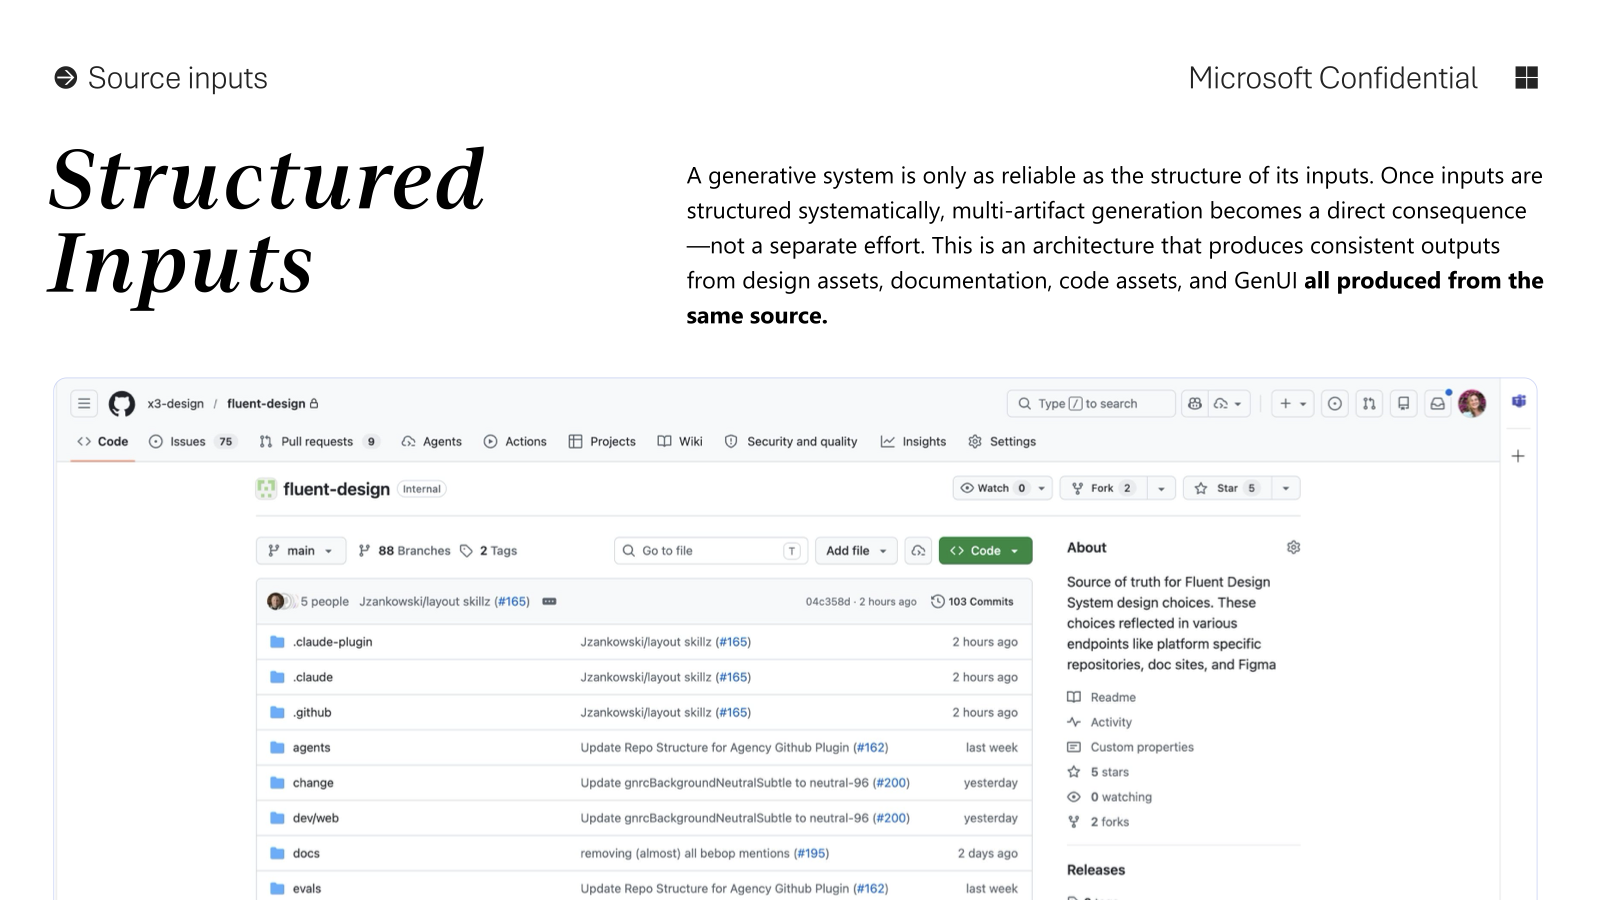
Task: Switch to the Wiki tab
Action: pos(680,441)
